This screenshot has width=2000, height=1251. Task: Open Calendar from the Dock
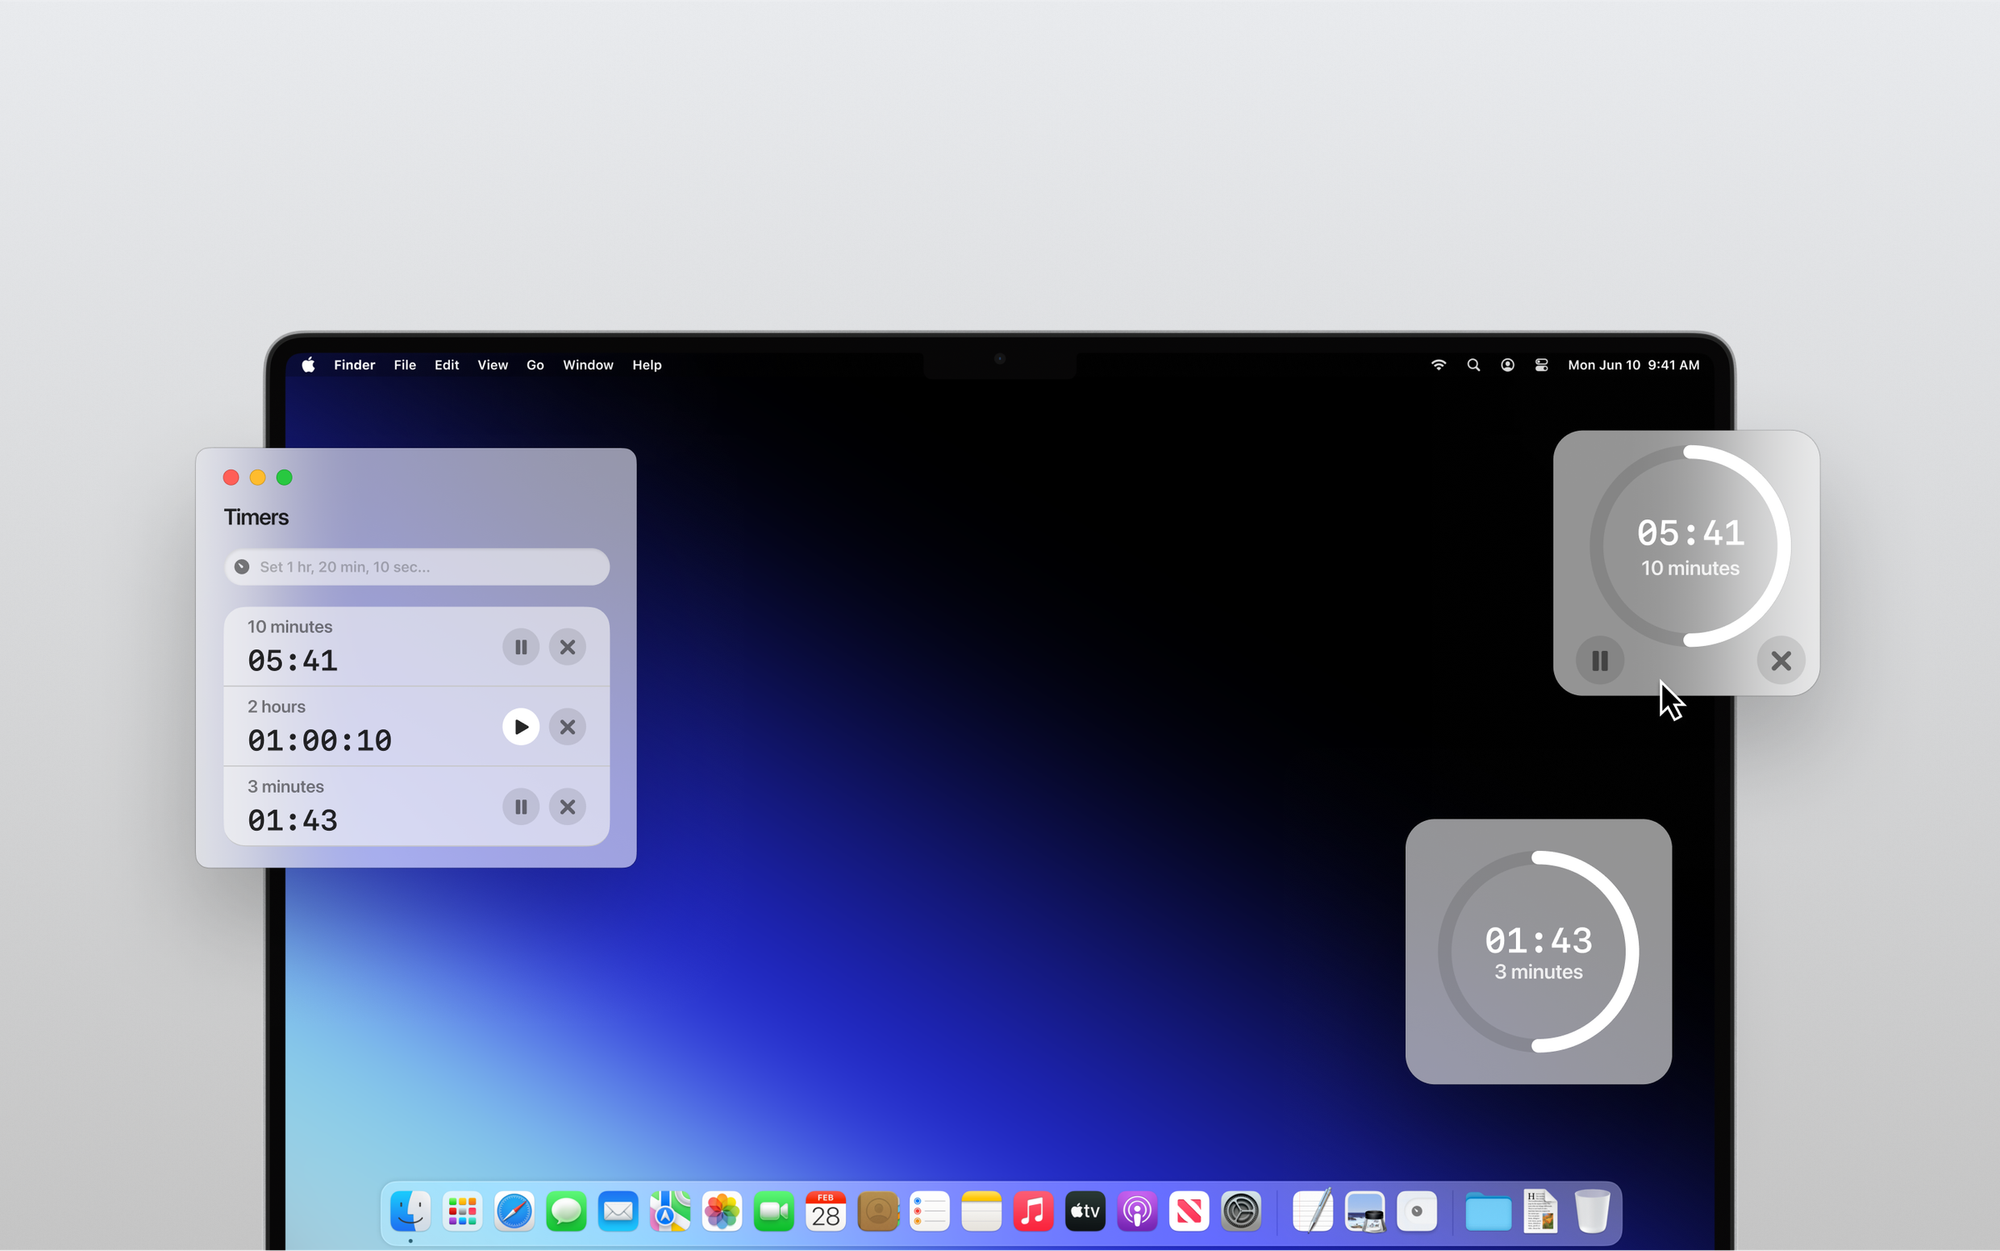(826, 1212)
